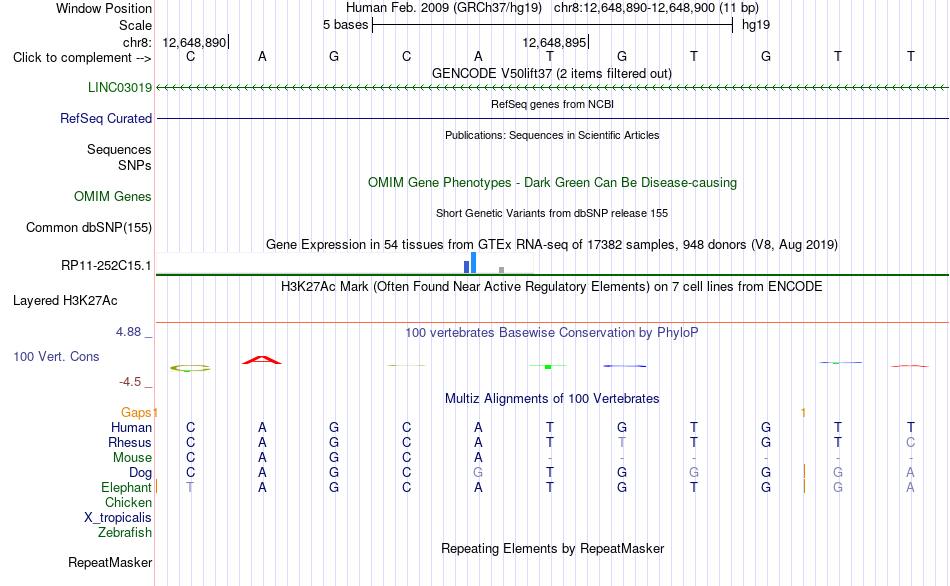The image size is (950, 586).
Task: Click the X_tropicalis species row label
Action: click(x=118, y=518)
